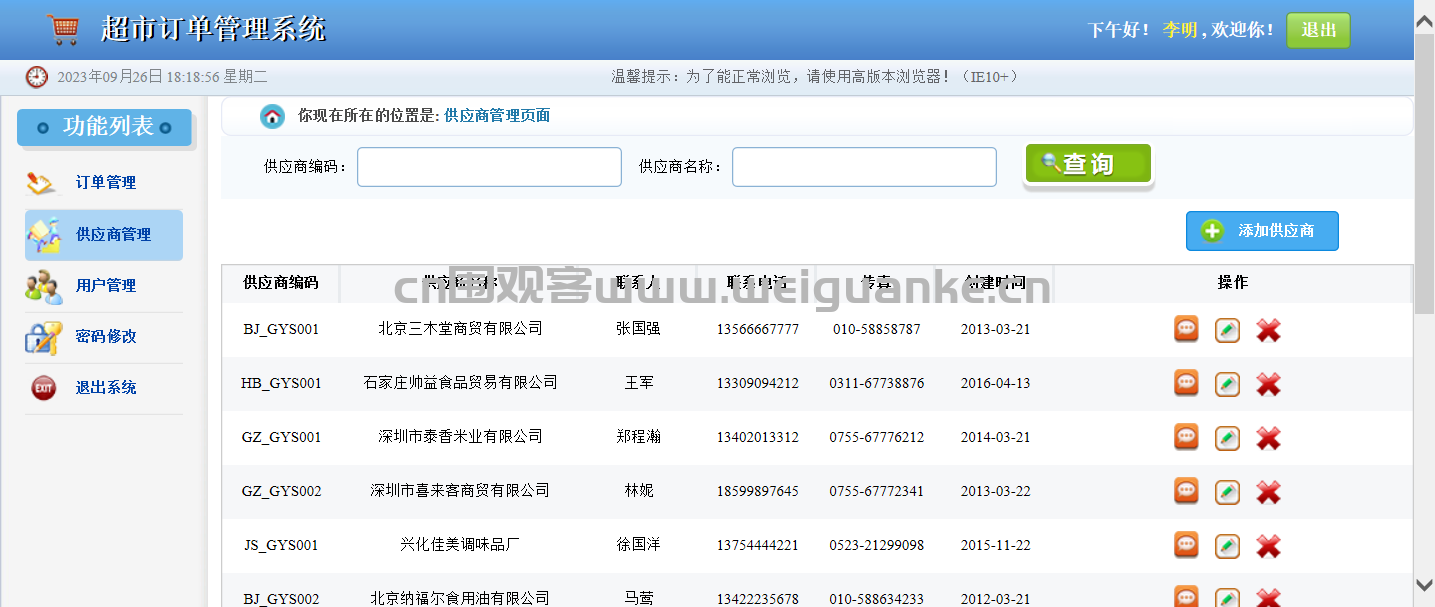Click supplier name 兴化佳美调味品厂
This screenshot has width=1435, height=607.
click(460, 545)
